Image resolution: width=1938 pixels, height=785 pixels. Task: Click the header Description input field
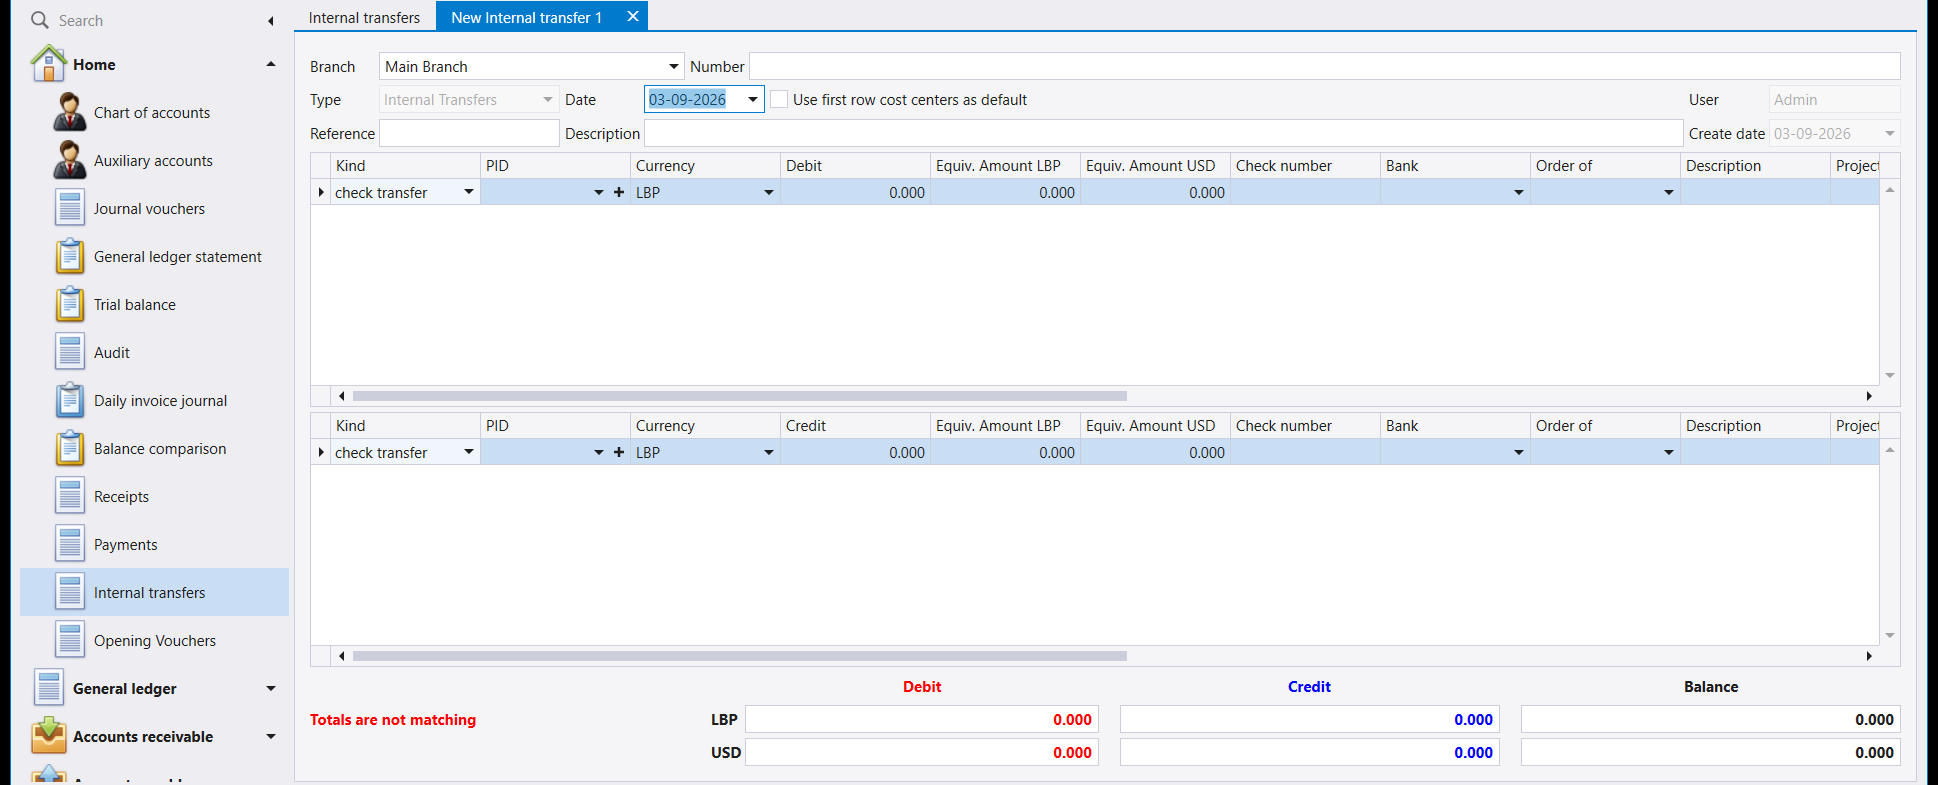pos(1164,133)
